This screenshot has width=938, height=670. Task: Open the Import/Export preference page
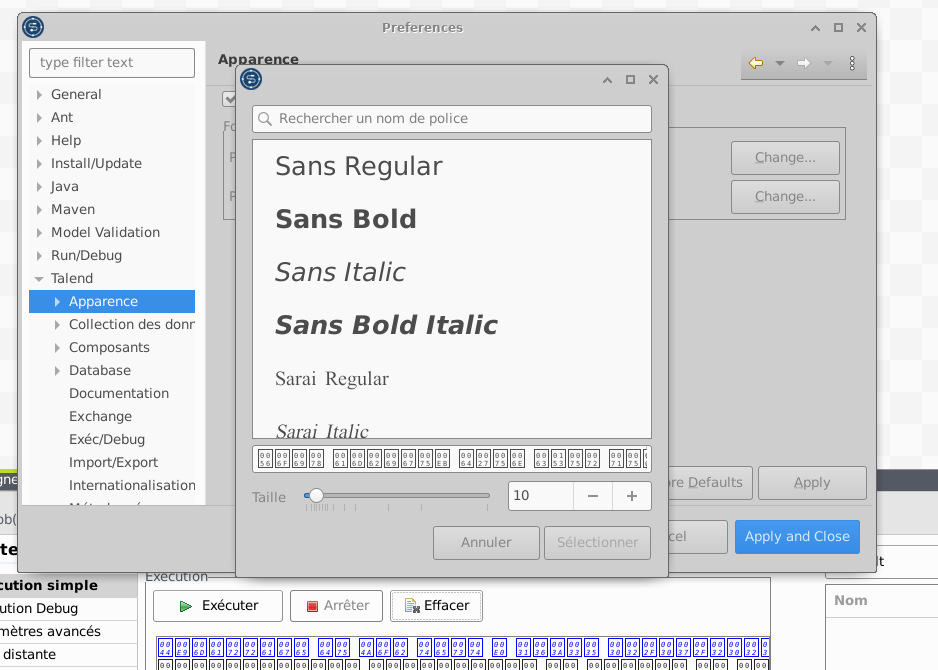114,462
